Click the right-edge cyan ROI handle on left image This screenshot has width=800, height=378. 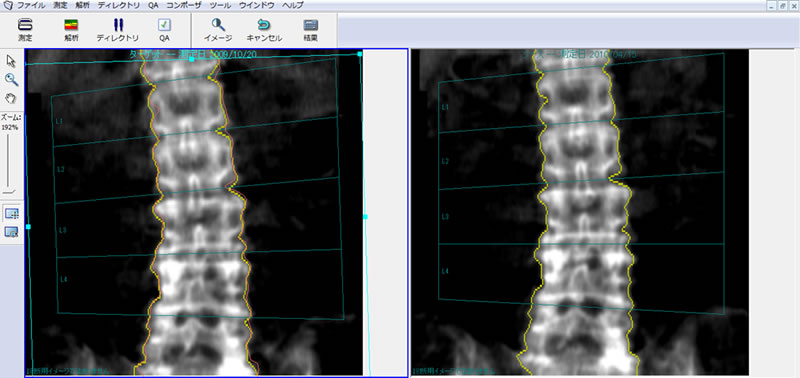point(365,217)
